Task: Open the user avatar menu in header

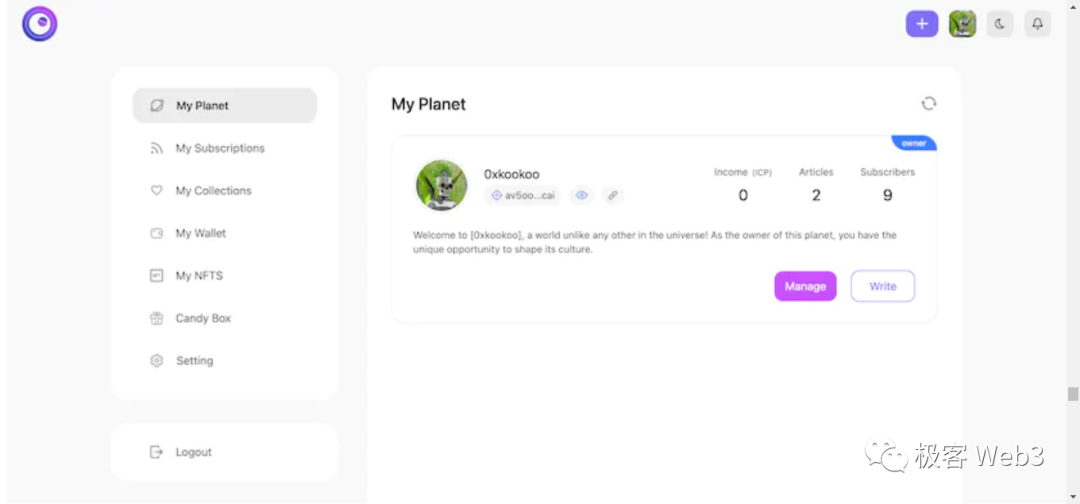Action: click(x=962, y=24)
